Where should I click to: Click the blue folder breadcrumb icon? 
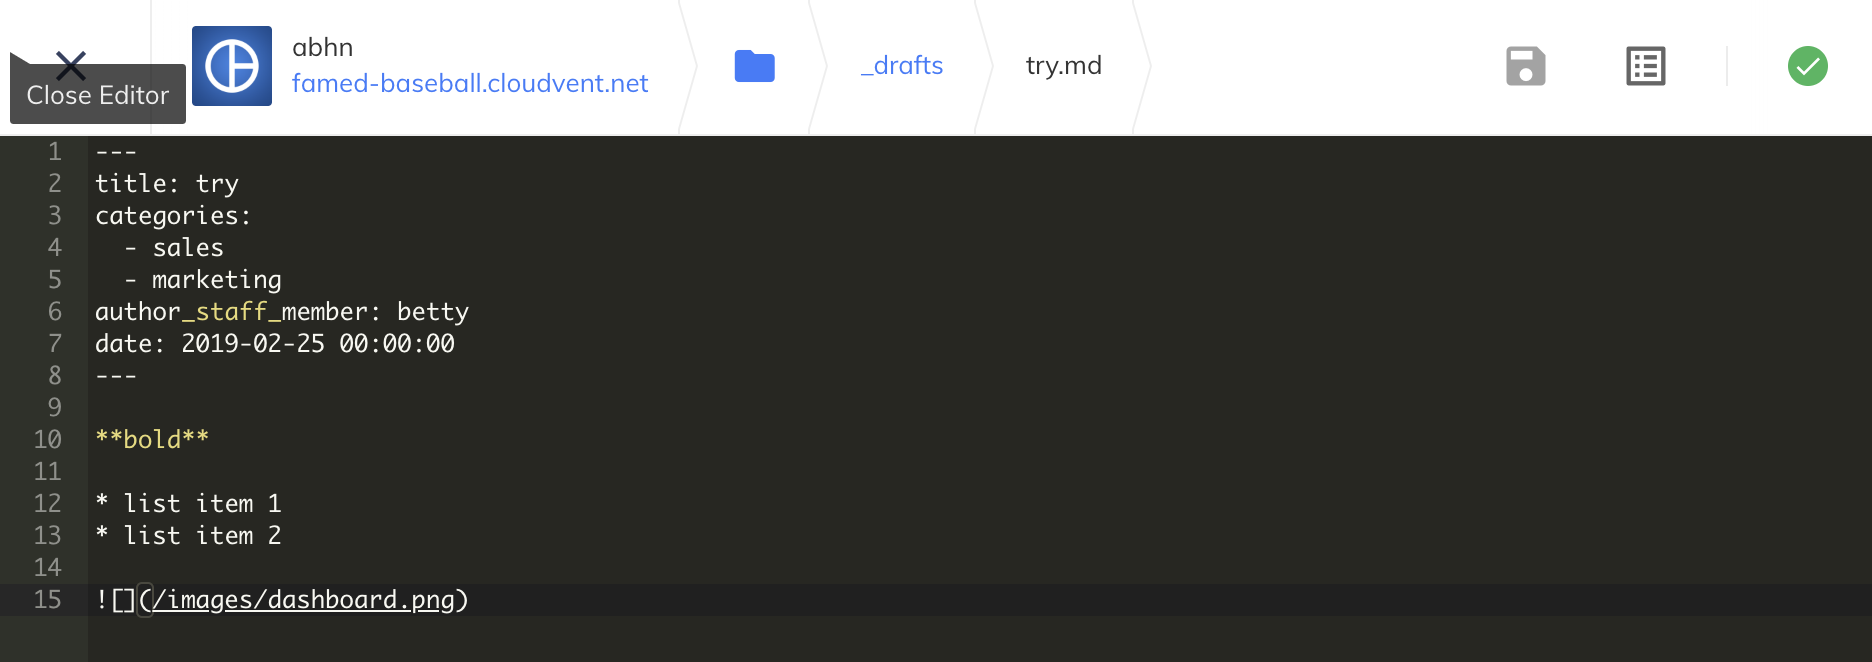[x=755, y=66]
